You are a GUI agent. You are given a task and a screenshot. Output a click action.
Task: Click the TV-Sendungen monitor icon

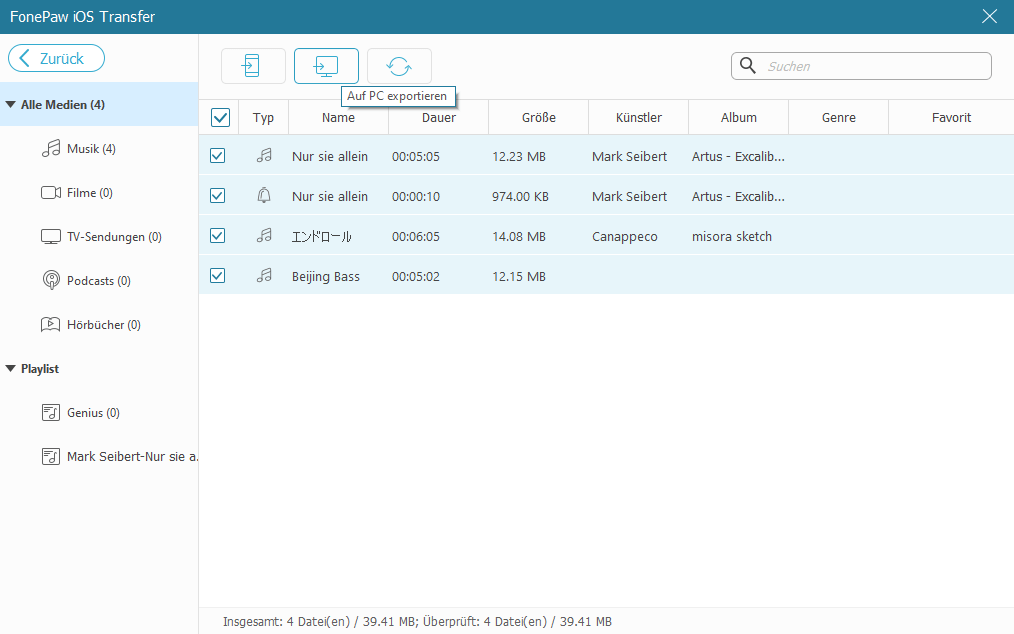[x=51, y=237]
